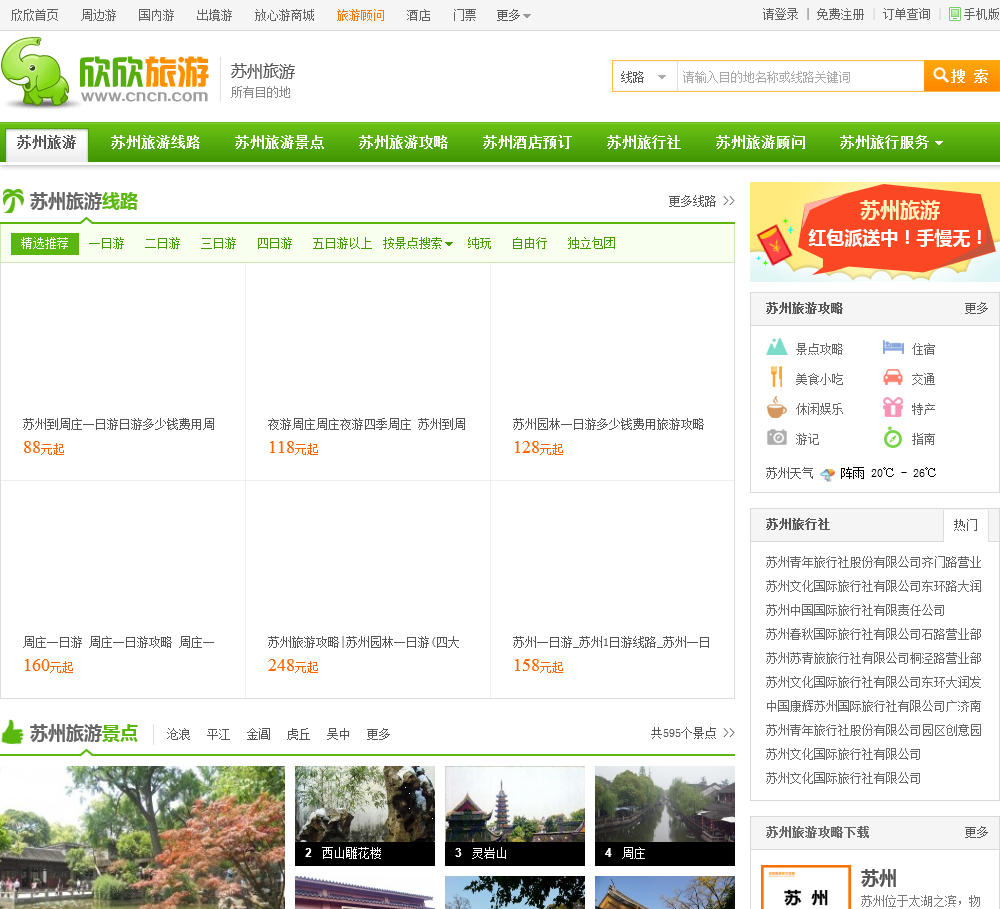The width and height of the screenshot is (1000, 909).
Task: Switch to the 一日游 tab
Action: coord(106,243)
